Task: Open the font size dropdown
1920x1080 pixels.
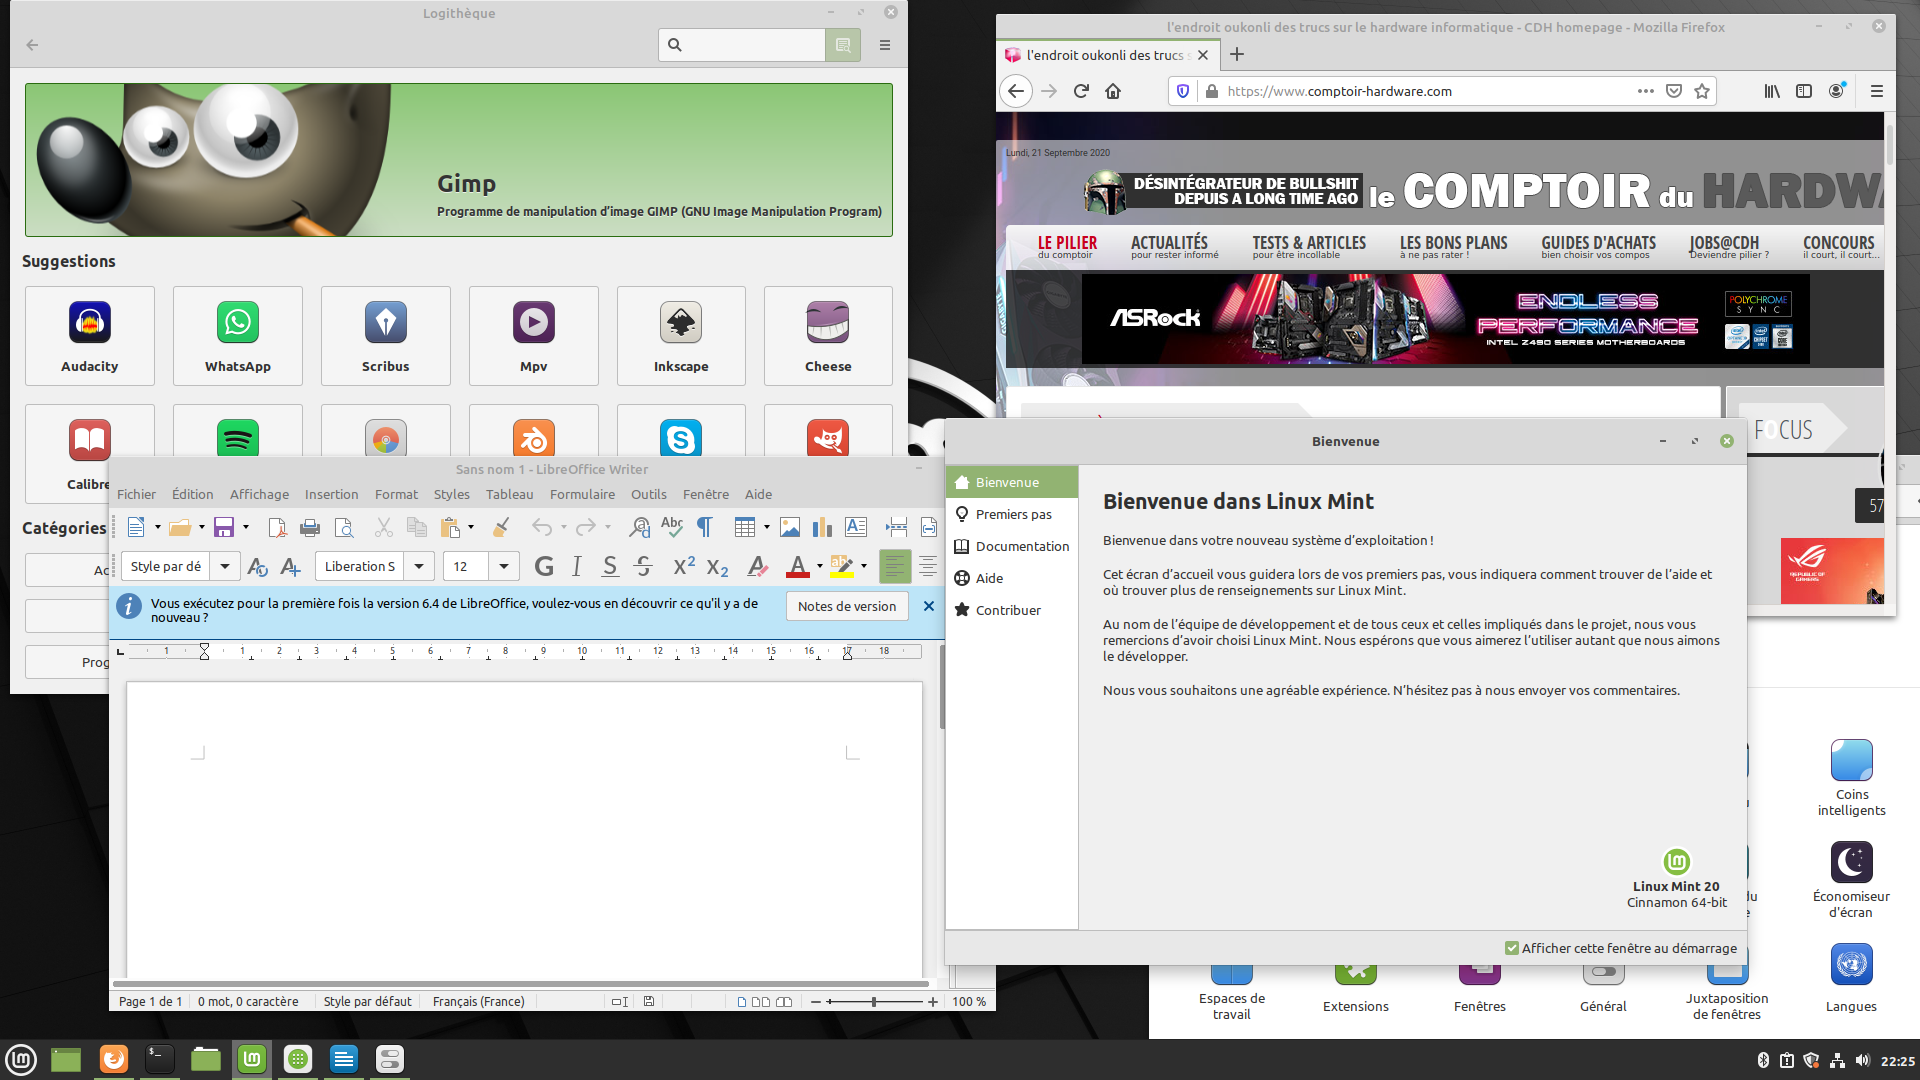Action: [x=504, y=566]
